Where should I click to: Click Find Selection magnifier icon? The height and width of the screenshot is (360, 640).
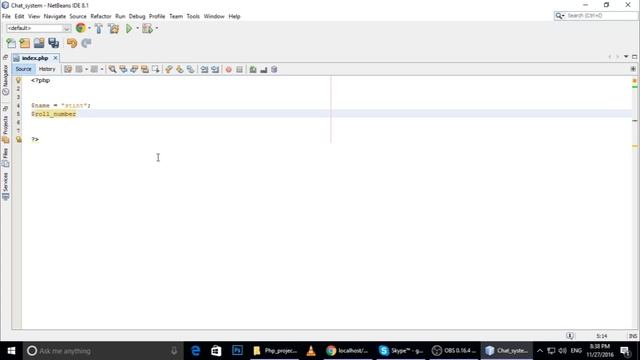112,69
